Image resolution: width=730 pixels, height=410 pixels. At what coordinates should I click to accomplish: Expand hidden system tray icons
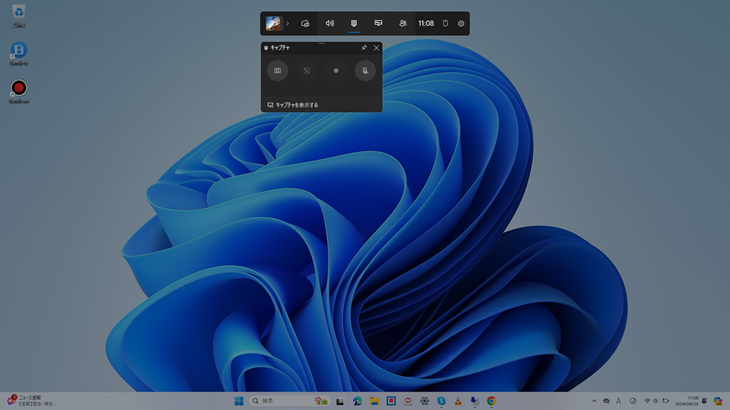click(x=594, y=401)
